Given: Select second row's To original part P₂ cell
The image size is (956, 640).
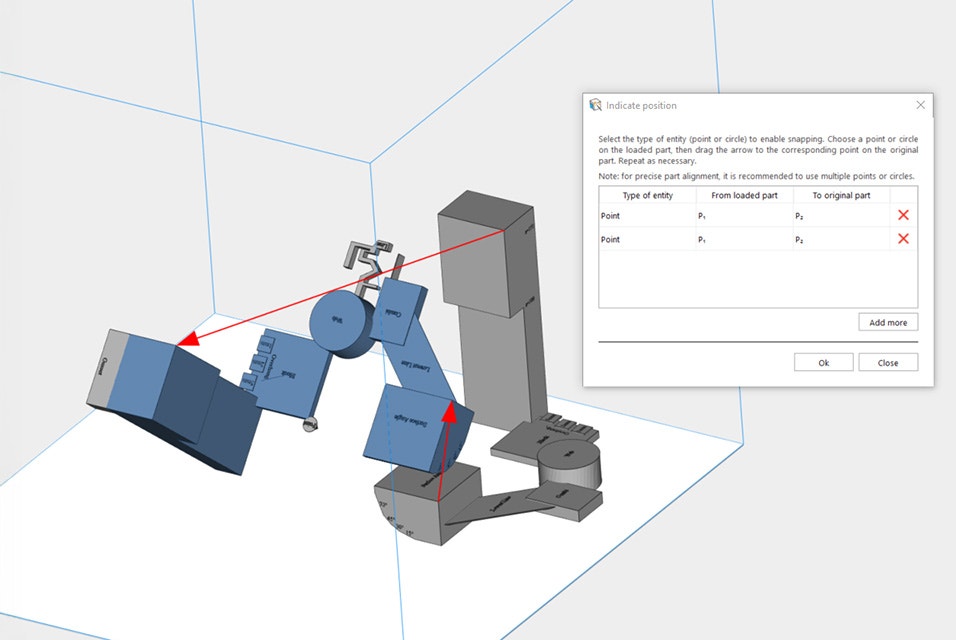Looking at the screenshot, I should coord(841,239).
